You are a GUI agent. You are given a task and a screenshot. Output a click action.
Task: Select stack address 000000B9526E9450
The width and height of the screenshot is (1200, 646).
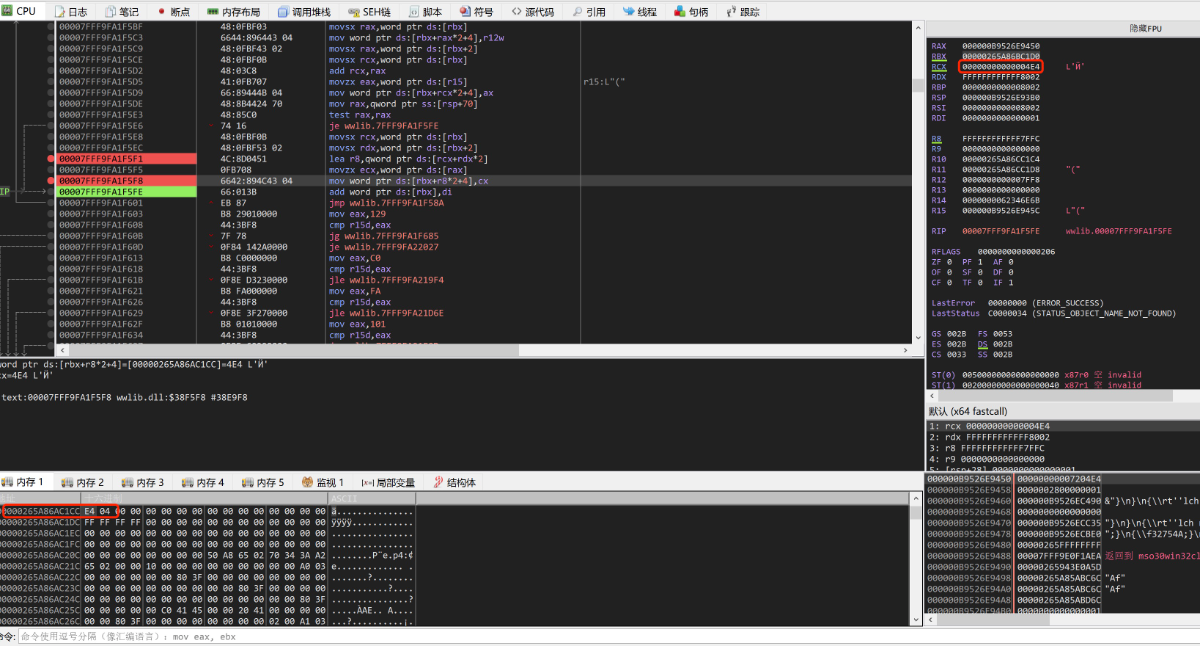click(x=969, y=479)
